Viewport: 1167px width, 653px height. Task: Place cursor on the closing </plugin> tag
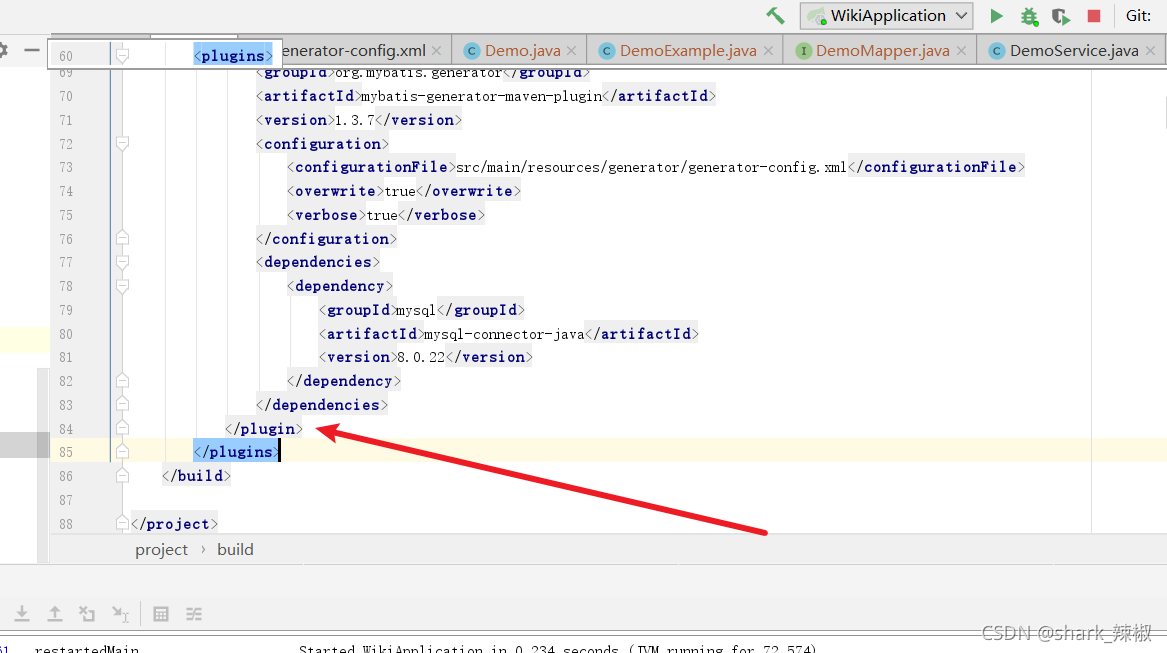pyautogui.click(x=264, y=429)
